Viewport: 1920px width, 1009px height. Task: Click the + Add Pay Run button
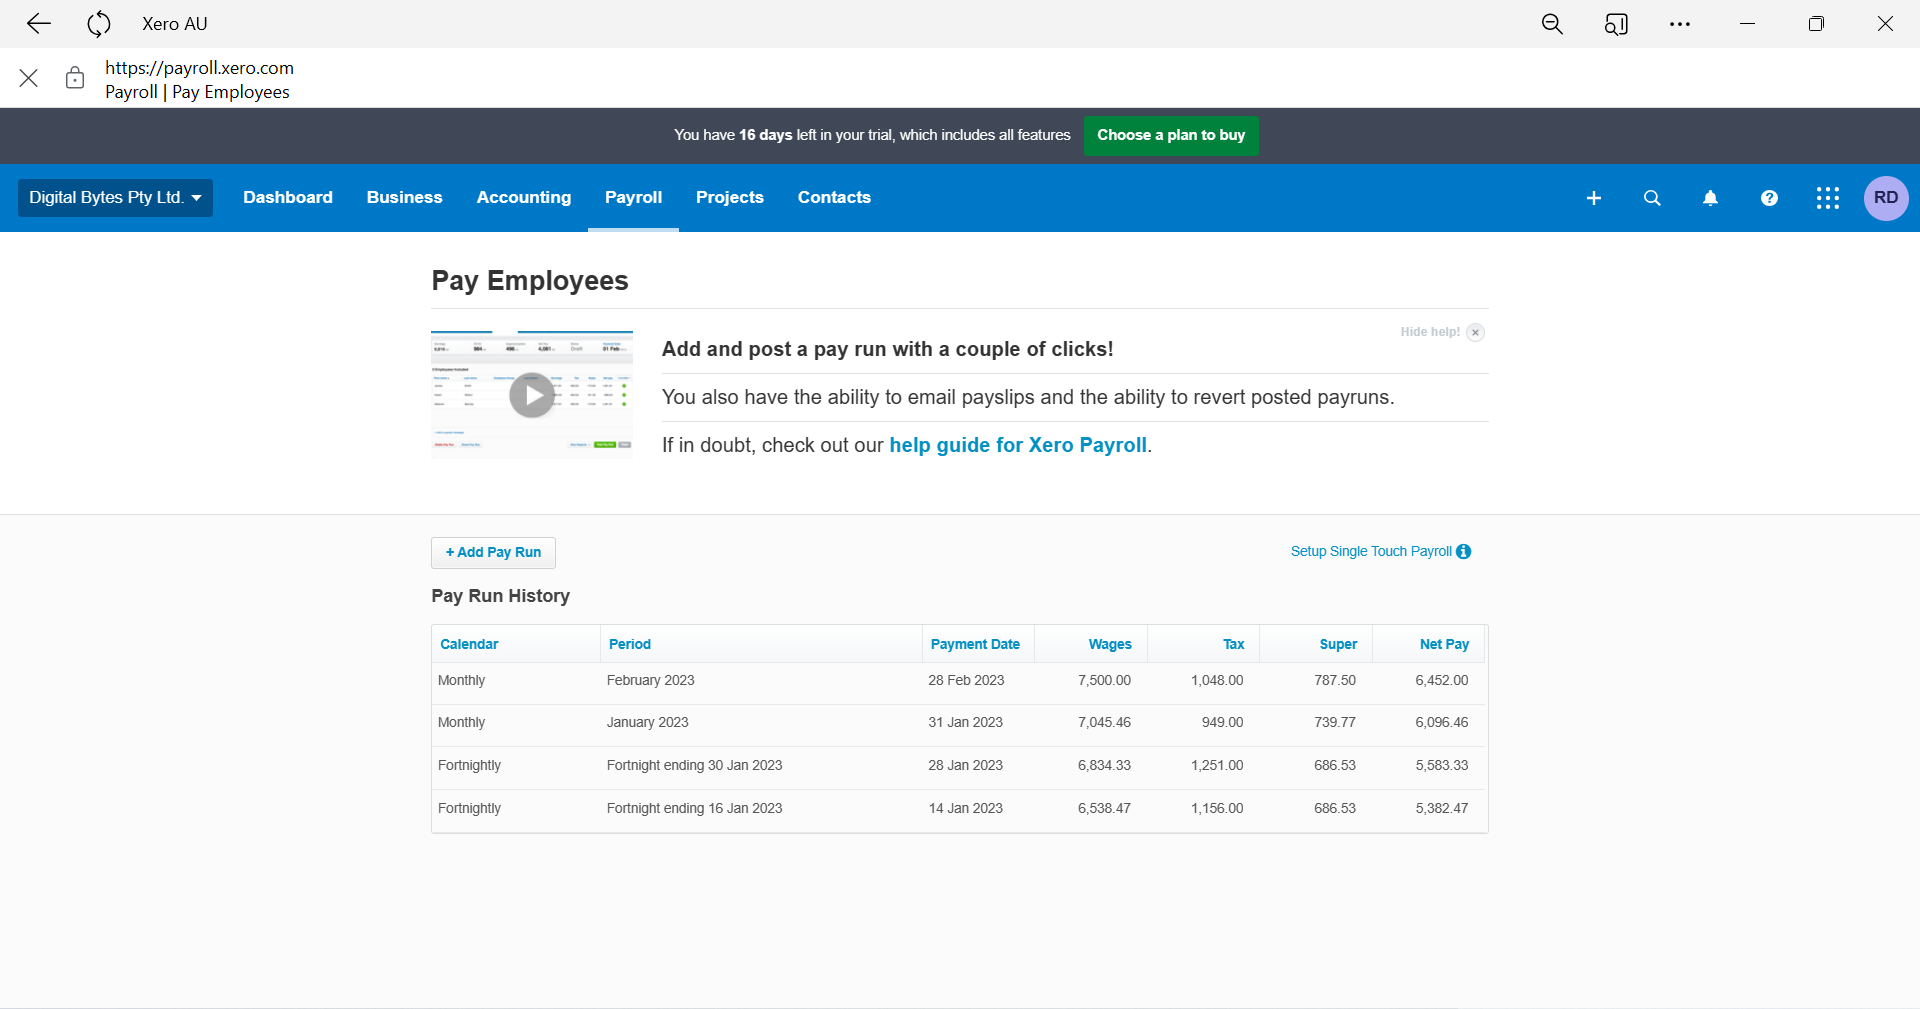493,553
